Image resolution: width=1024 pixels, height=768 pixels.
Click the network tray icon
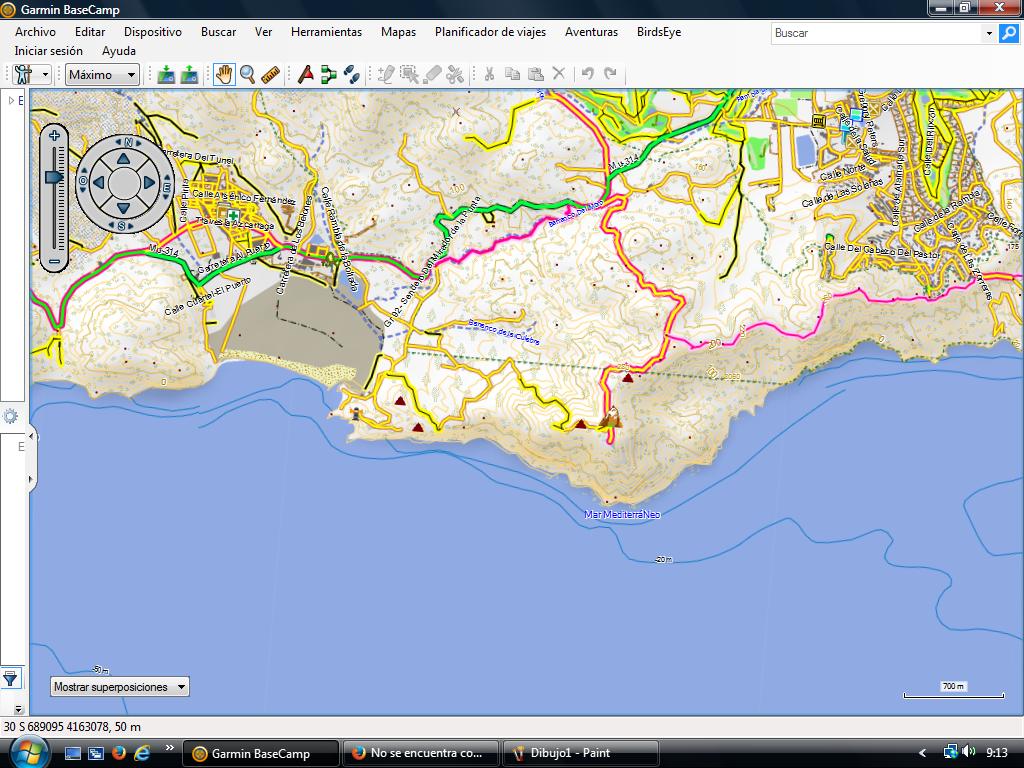tap(950, 752)
